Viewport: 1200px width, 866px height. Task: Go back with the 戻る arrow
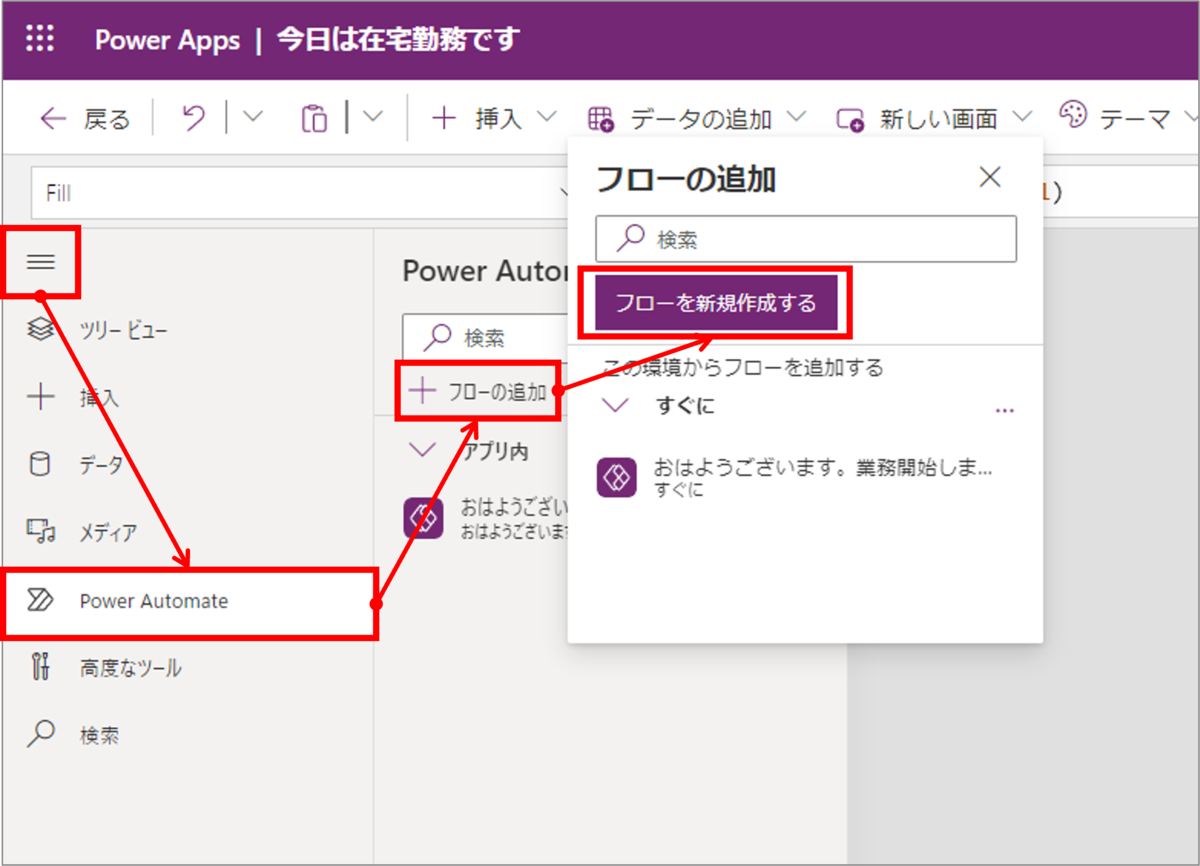(85, 120)
